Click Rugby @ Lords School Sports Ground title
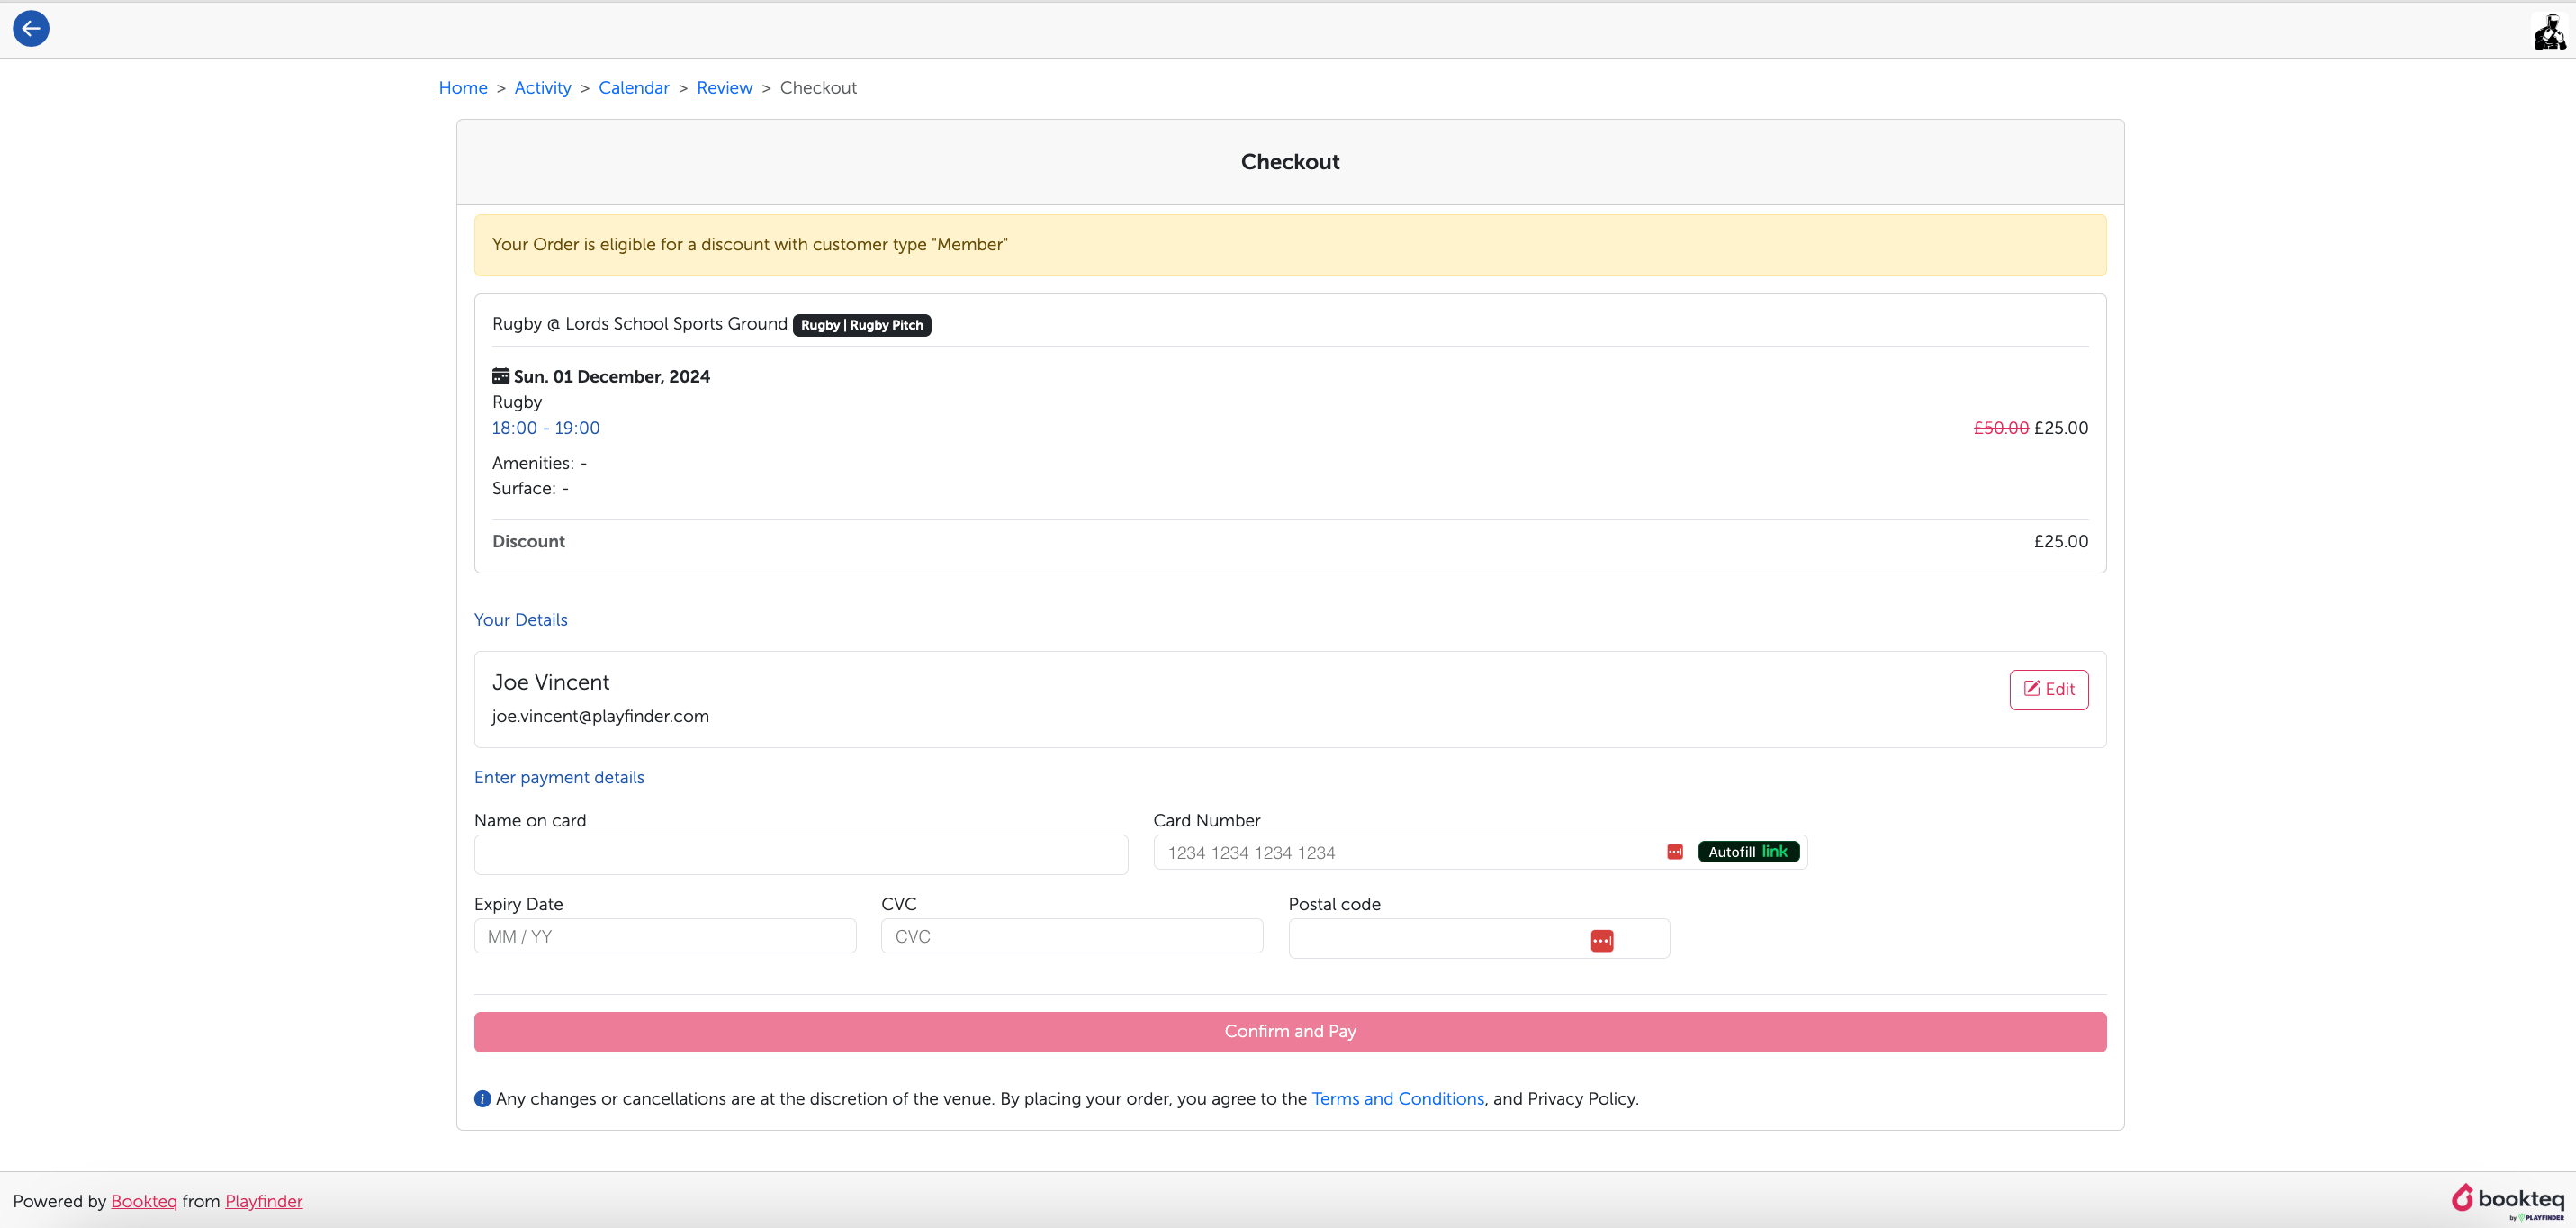 640,324
